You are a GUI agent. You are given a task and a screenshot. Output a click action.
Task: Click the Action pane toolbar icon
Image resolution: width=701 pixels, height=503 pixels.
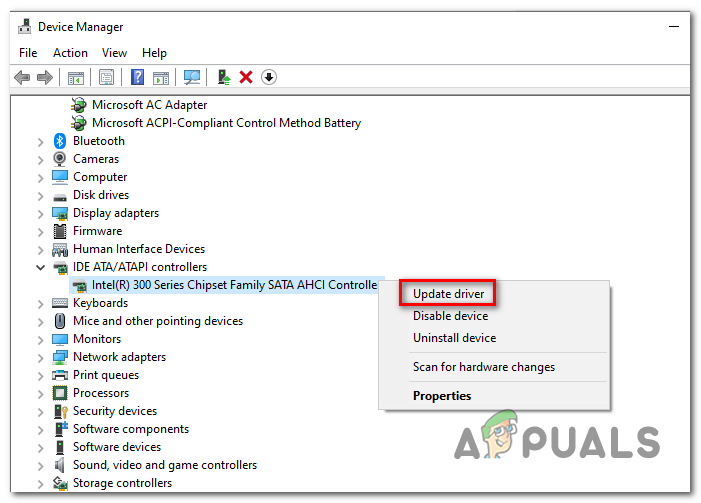(161, 77)
